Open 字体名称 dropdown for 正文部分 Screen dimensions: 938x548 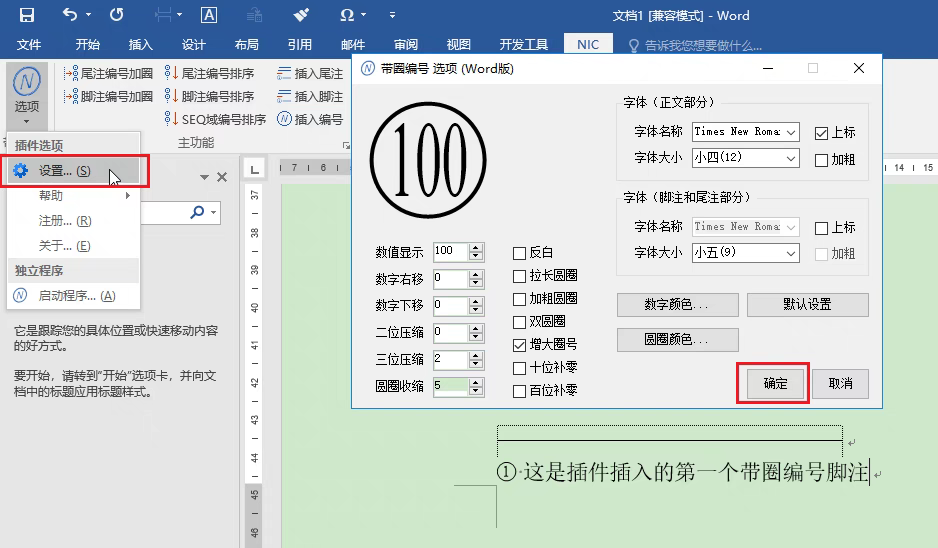pos(791,132)
